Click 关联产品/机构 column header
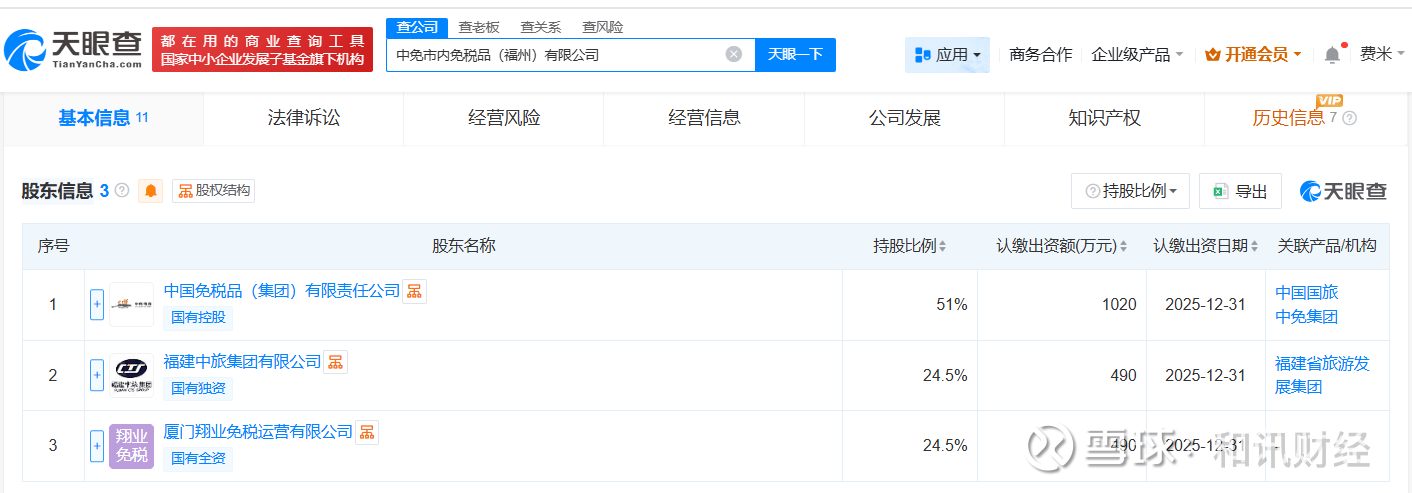Screen dimensions: 1412x493 [x=1326, y=246]
